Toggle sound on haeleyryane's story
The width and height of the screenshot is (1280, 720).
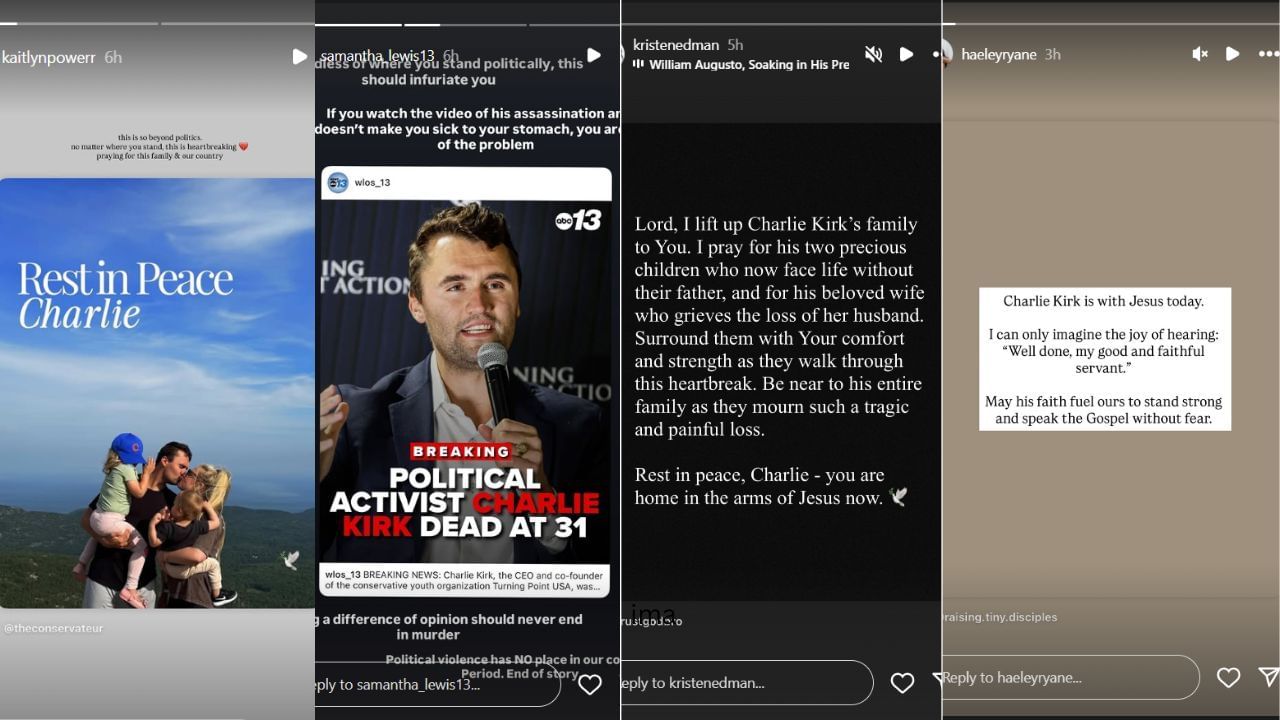click(1200, 54)
